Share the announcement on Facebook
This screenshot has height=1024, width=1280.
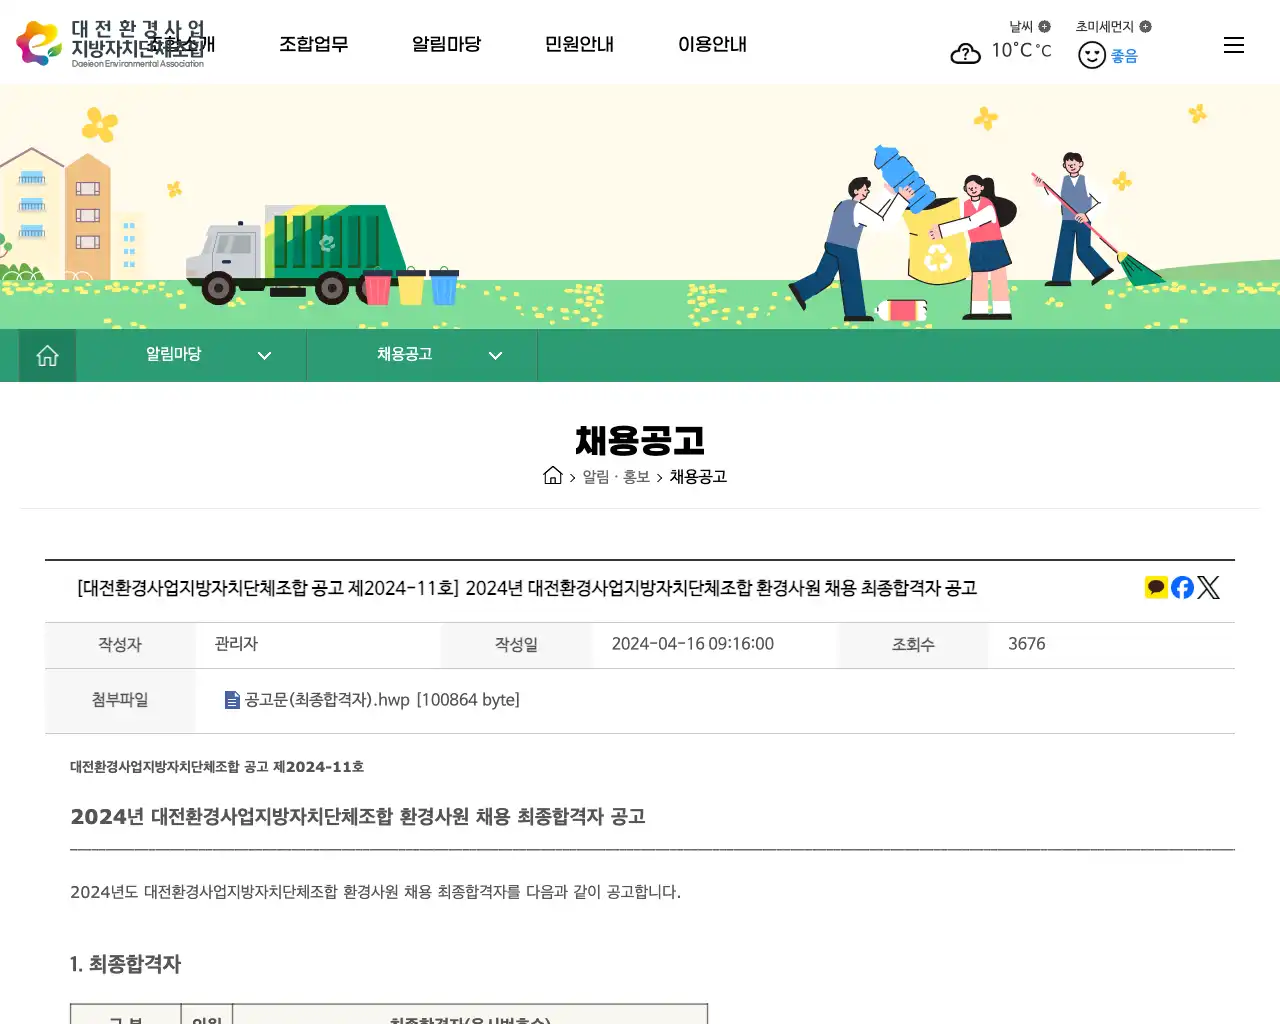pyautogui.click(x=1182, y=587)
